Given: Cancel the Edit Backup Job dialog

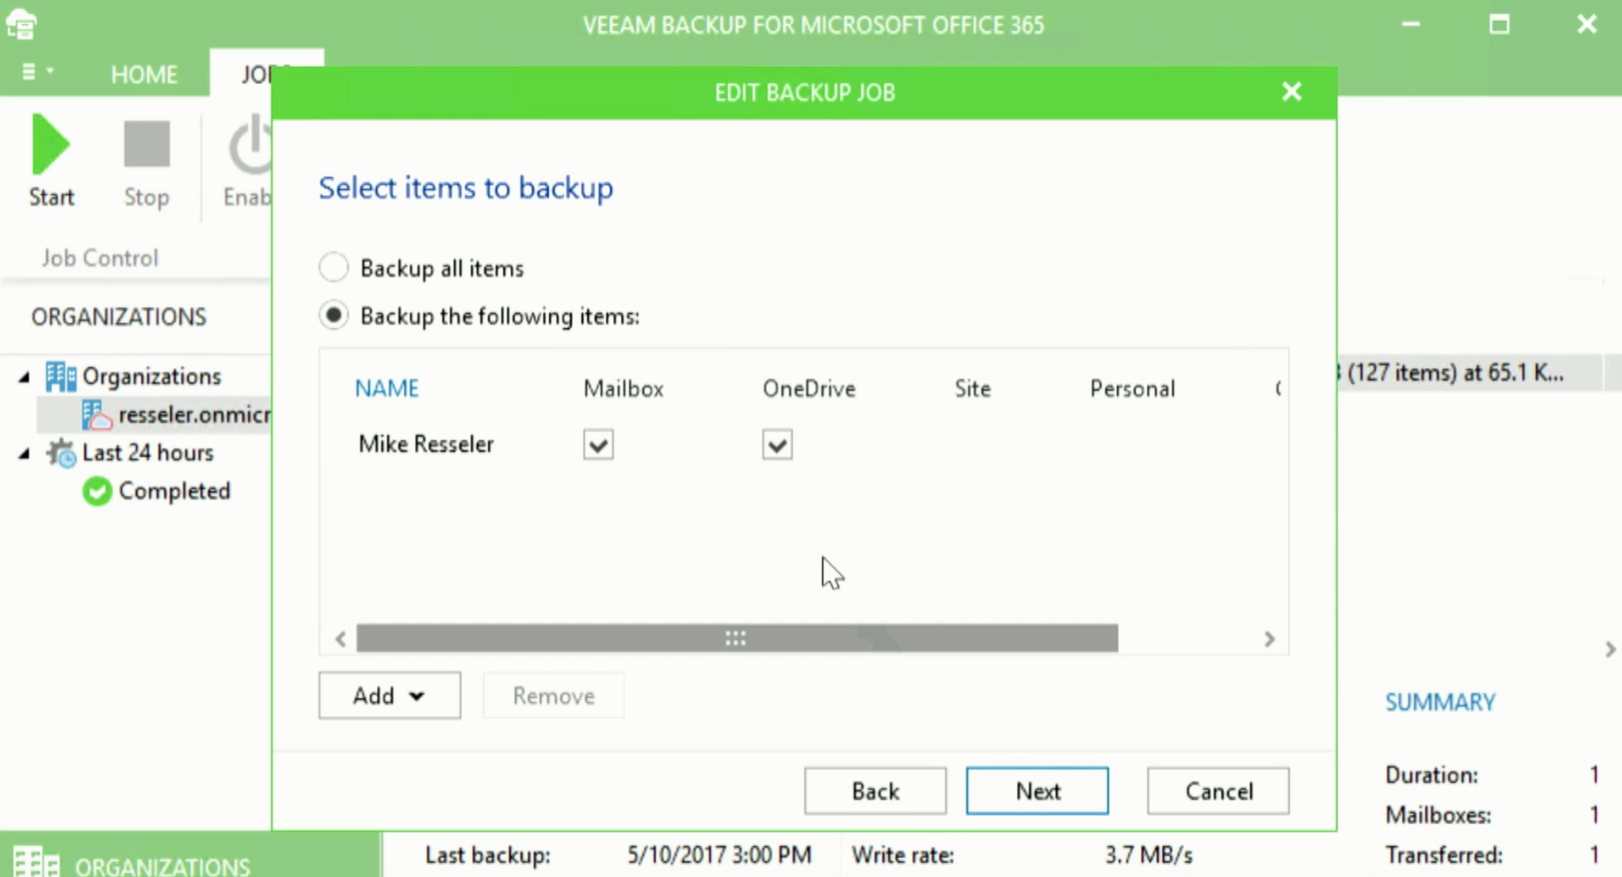Looking at the screenshot, I should pos(1218,791).
